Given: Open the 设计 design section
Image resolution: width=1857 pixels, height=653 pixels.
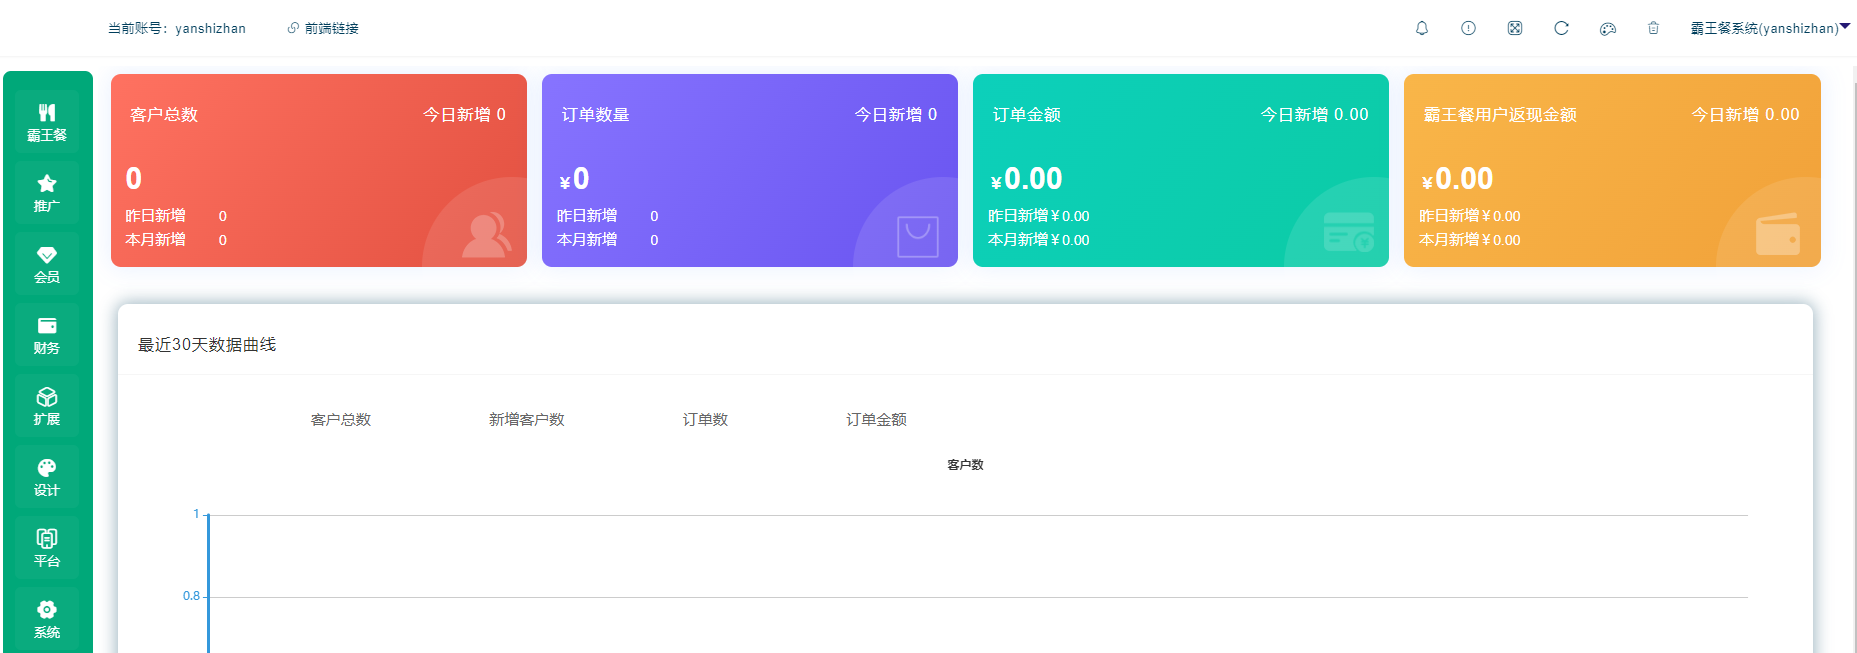Looking at the screenshot, I should point(47,477).
